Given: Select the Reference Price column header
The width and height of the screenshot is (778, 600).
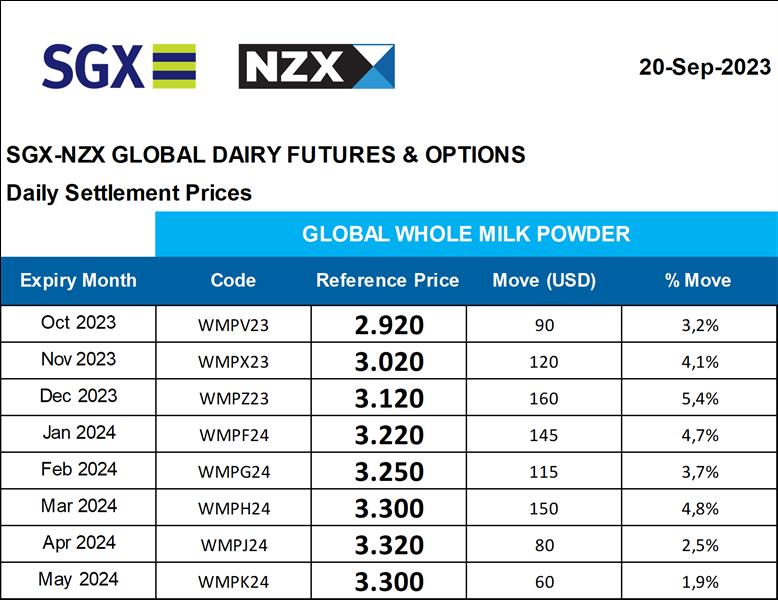Looking at the screenshot, I should (x=388, y=280).
